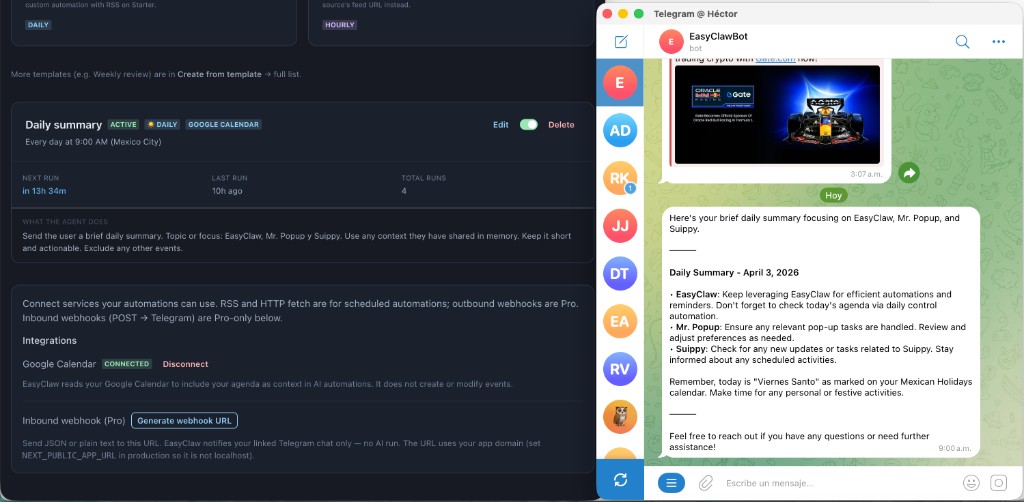Viewport: 1024px width, 502px height.
Task: Toggle the Daily summary automation switch
Action: [x=528, y=125]
